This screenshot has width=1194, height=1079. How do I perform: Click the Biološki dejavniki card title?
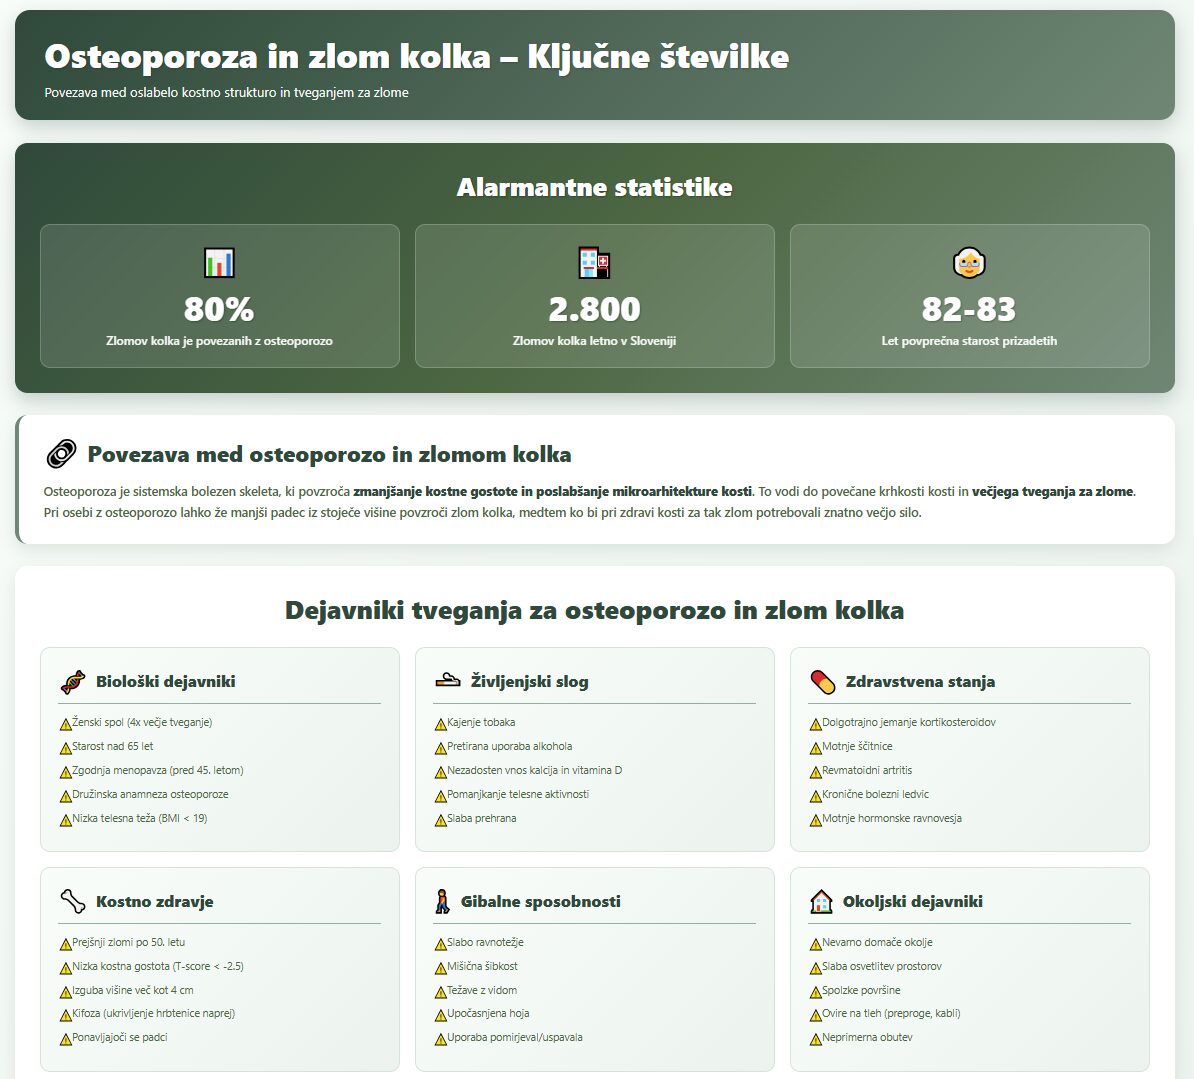(x=165, y=682)
